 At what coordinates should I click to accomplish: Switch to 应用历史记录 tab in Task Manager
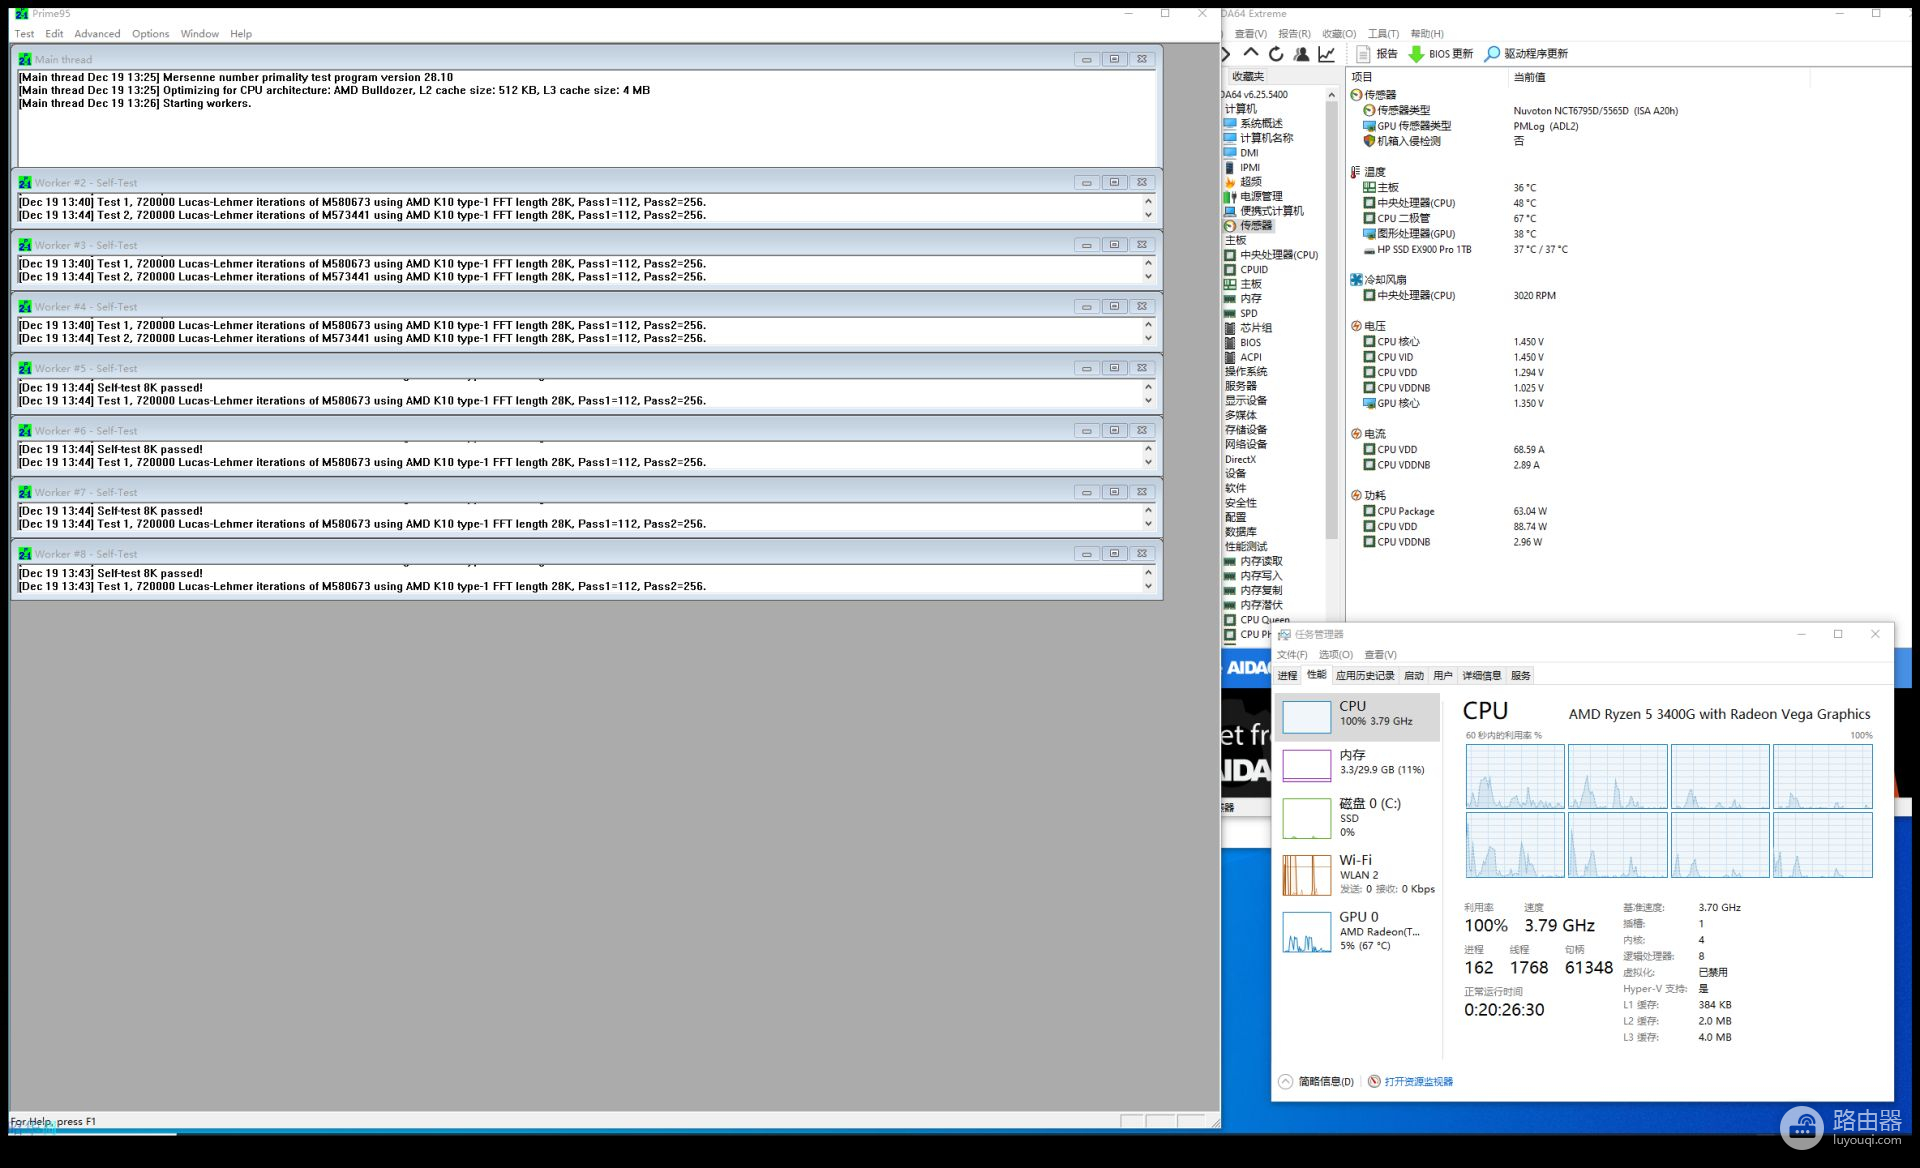point(1365,676)
